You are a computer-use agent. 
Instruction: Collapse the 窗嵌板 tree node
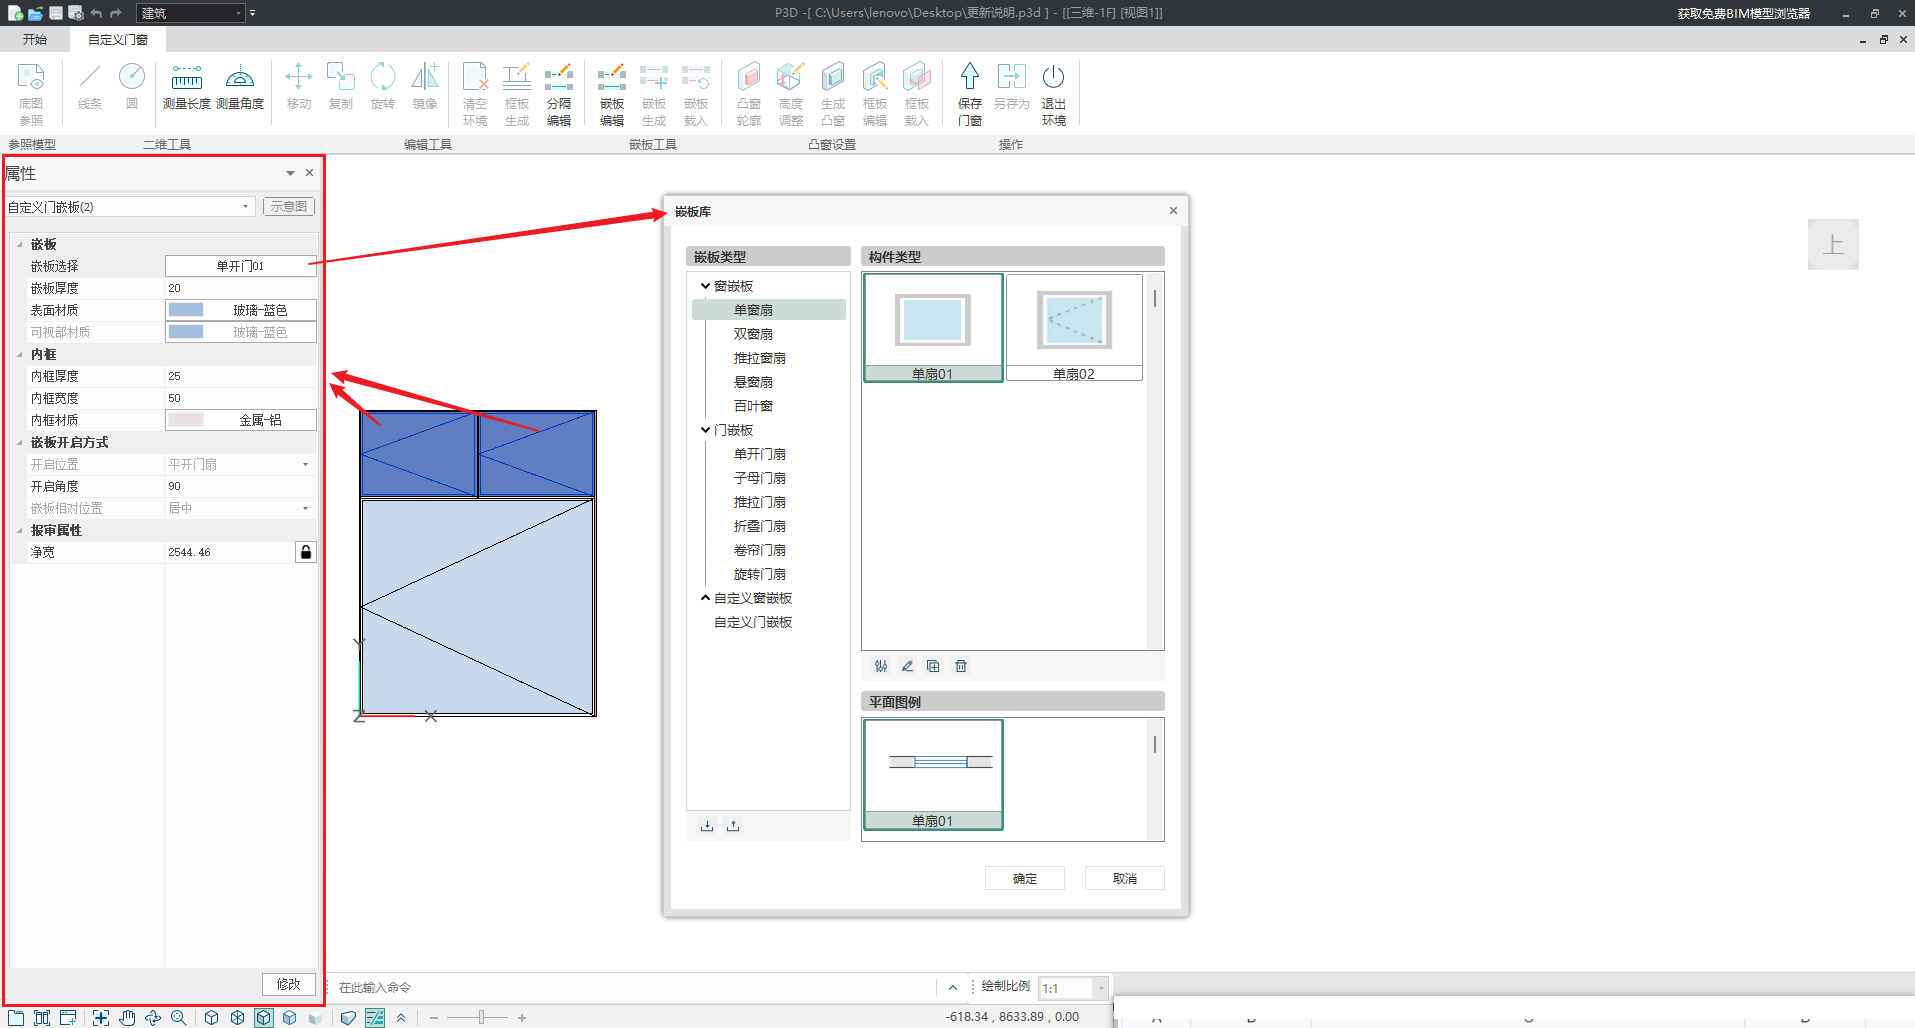(x=705, y=286)
